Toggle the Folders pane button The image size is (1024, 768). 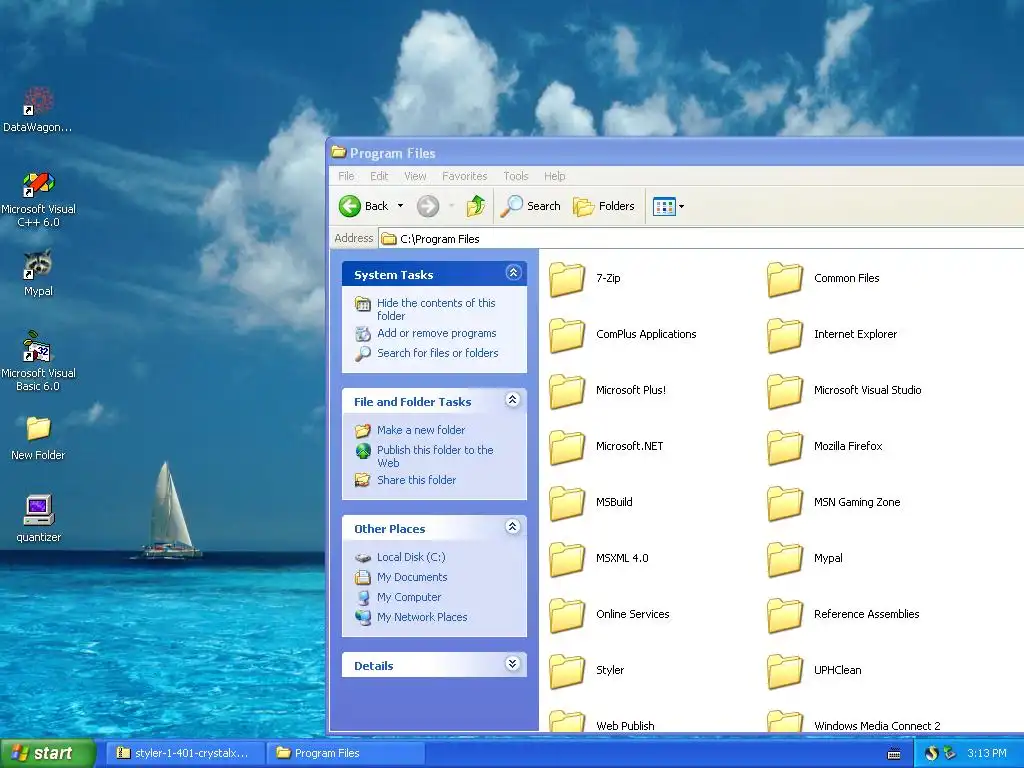(x=603, y=206)
